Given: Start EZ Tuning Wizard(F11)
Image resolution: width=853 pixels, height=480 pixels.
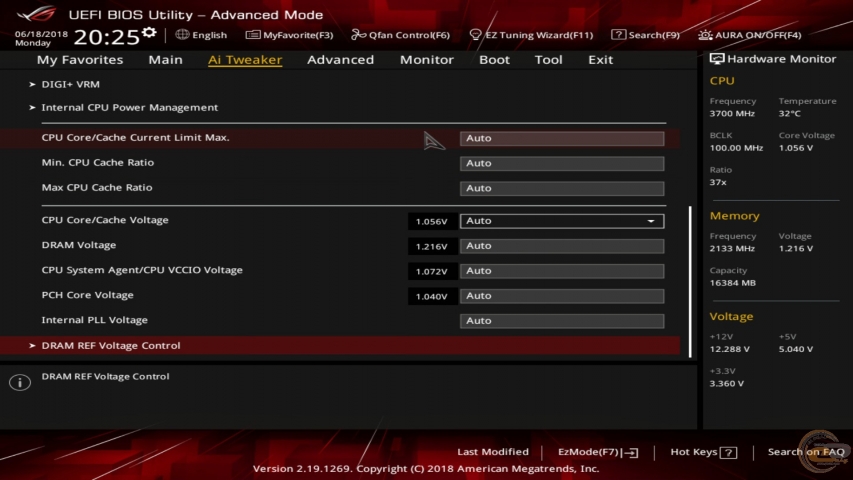Looking at the screenshot, I should tap(531, 35).
